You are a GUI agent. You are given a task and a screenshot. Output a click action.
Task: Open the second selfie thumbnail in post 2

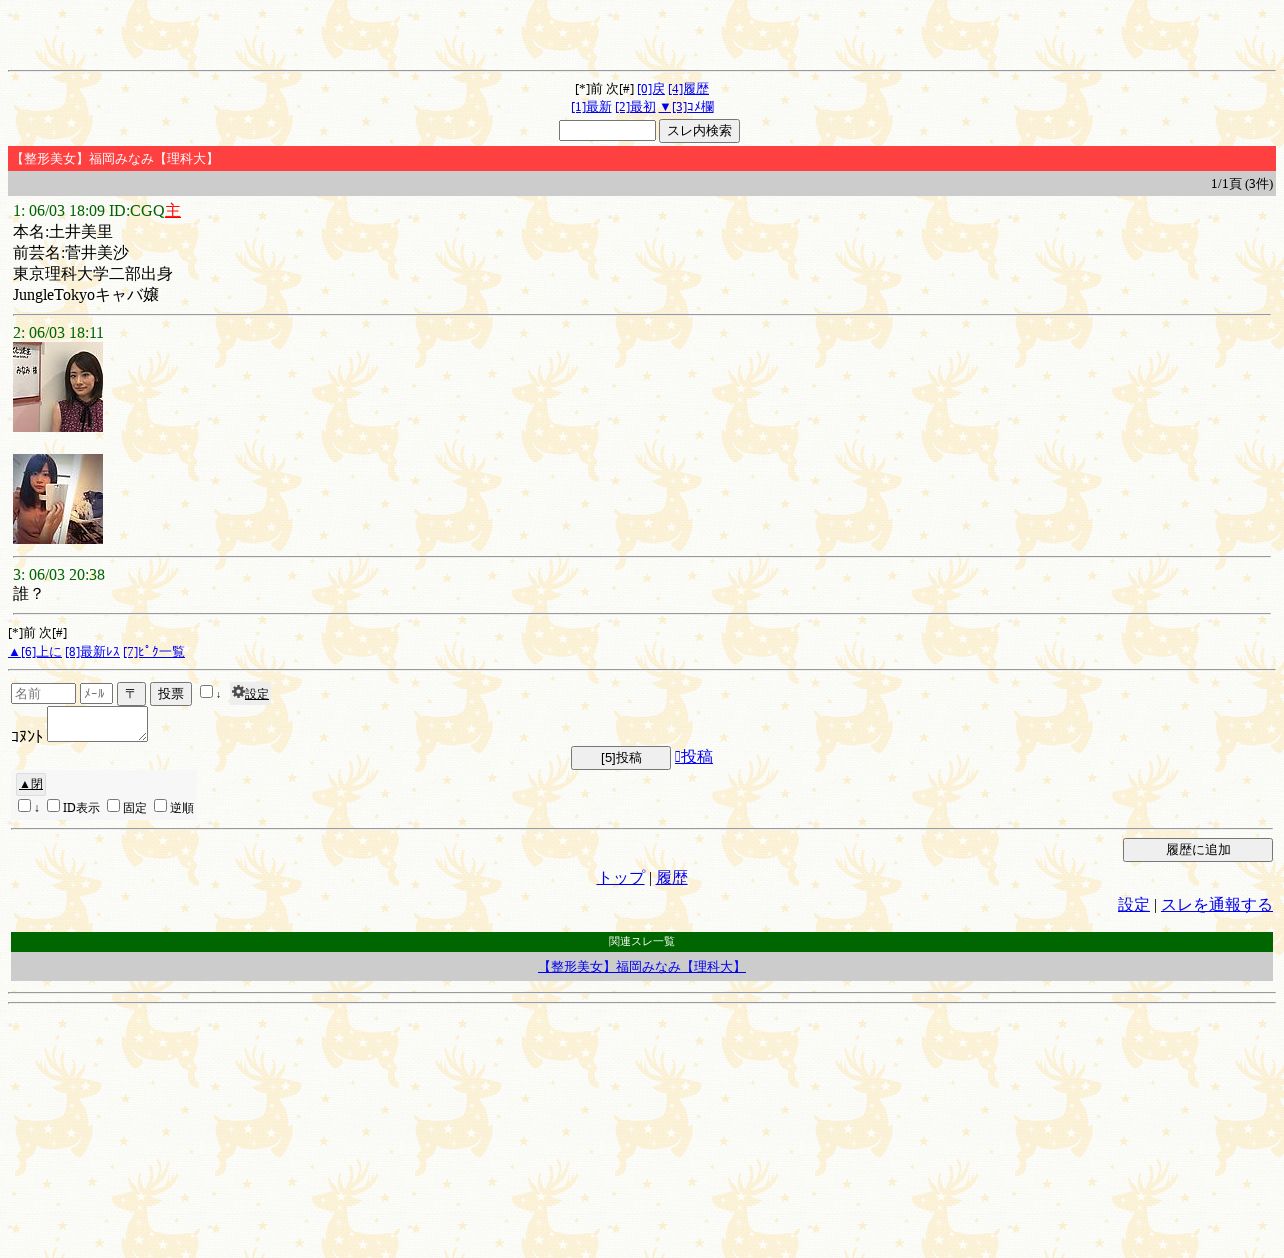click(58, 499)
